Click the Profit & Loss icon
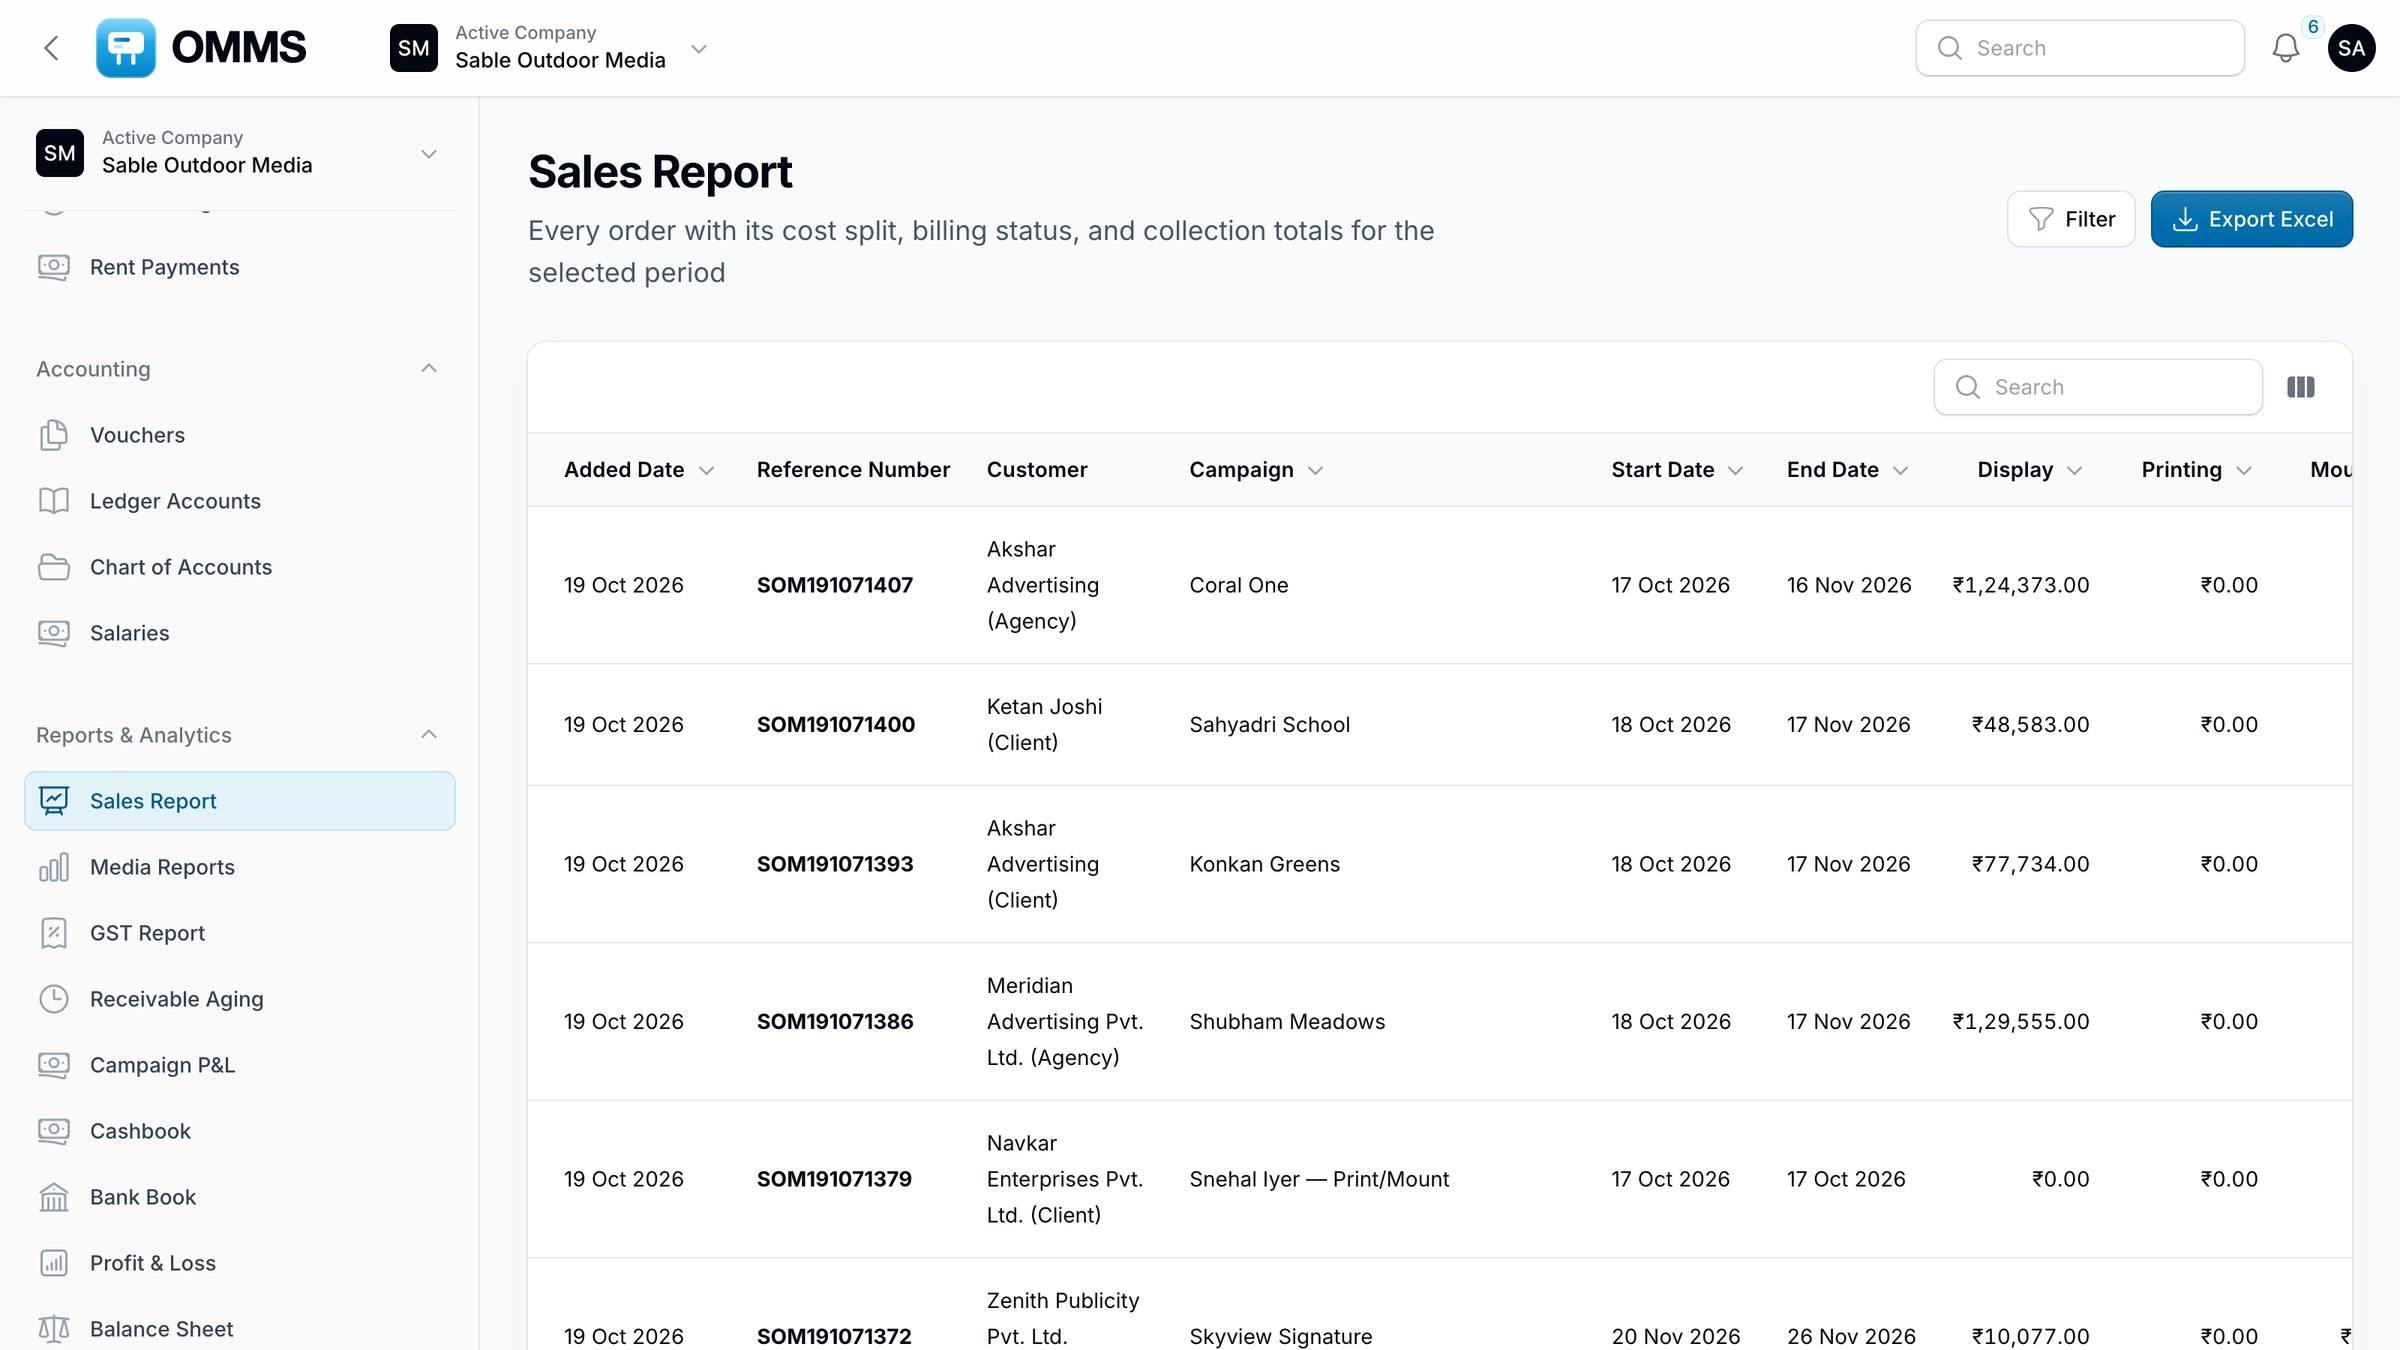This screenshot has height=1350, width=2400. point(54,1263)
